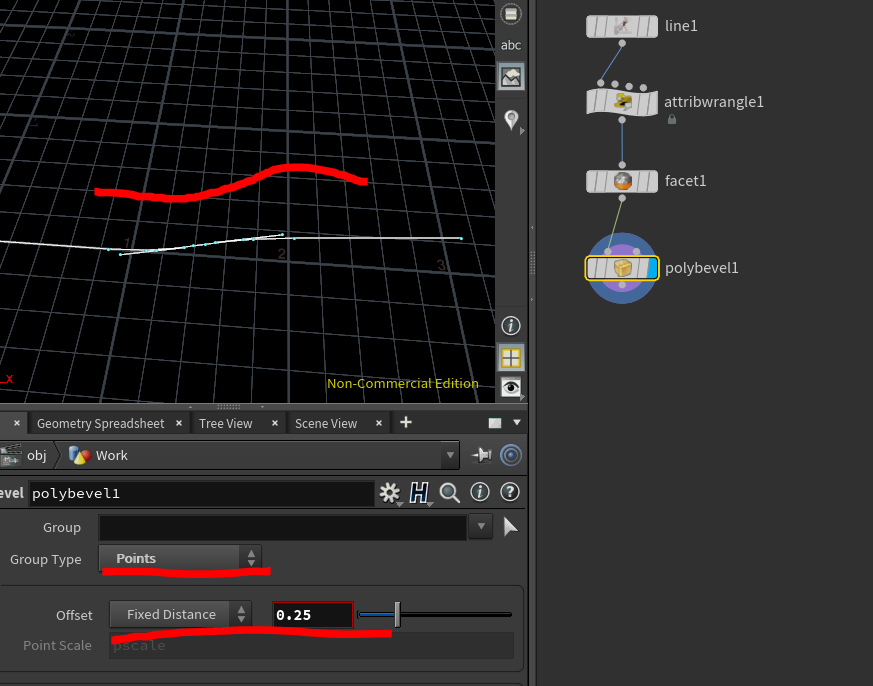Image resolution: width=873 pixels, height=686 pixels.
Task: Click the Offset slider handle
Action: coord(398,615)
